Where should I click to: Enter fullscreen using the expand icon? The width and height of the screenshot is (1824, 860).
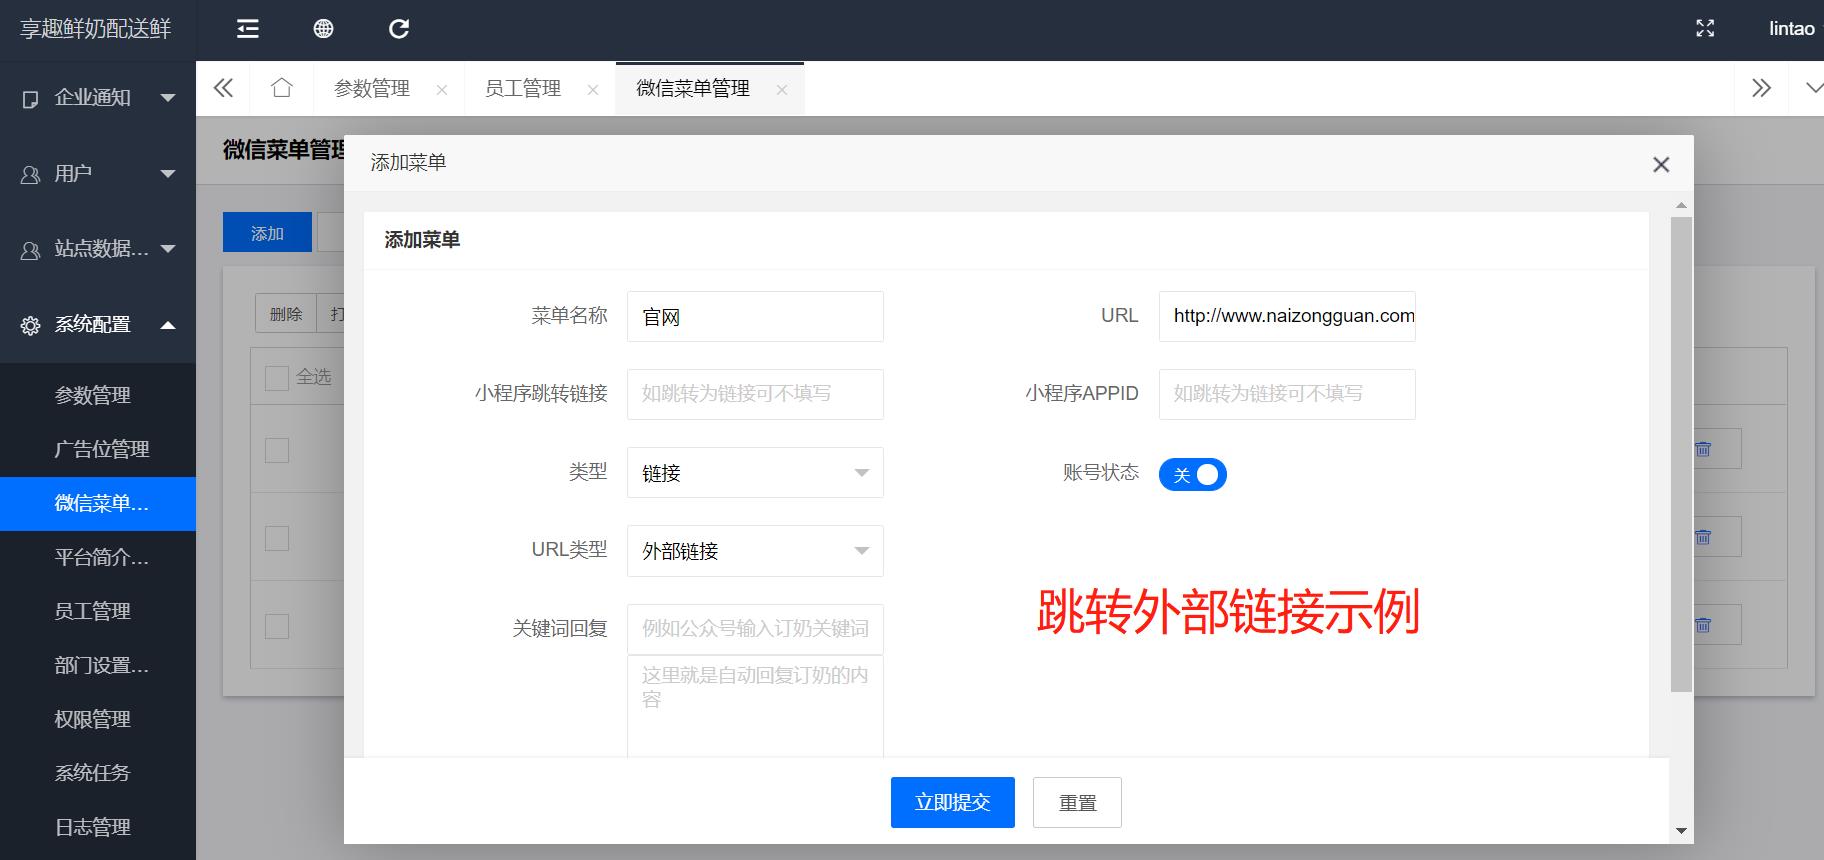1705,29
